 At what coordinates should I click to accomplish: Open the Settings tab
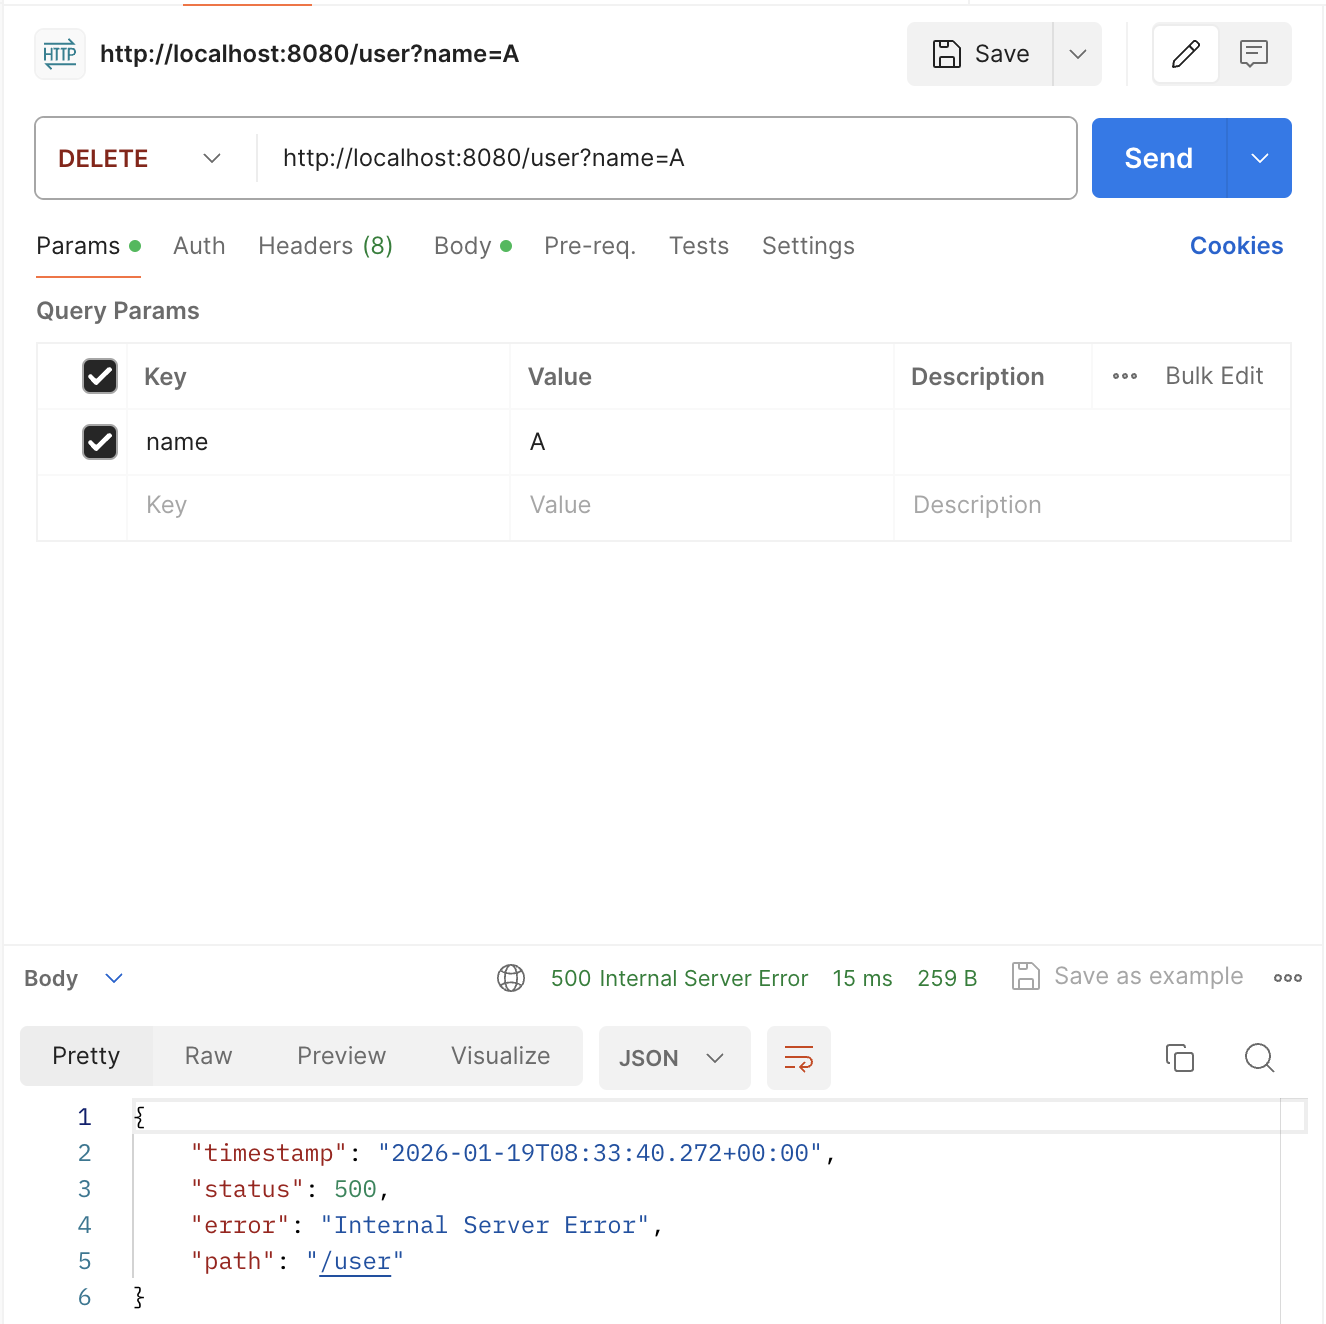tap(808, 246)
